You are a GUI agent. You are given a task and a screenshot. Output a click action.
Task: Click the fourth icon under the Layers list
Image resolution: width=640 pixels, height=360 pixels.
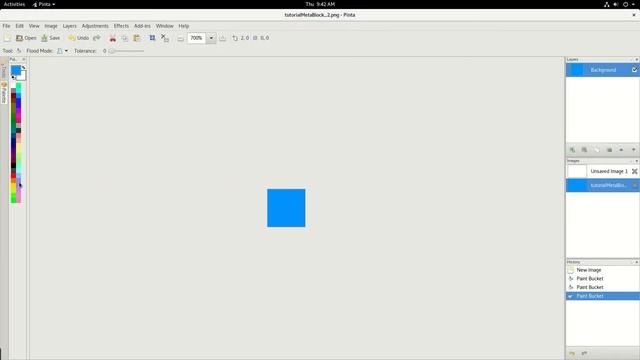[609, 150]
